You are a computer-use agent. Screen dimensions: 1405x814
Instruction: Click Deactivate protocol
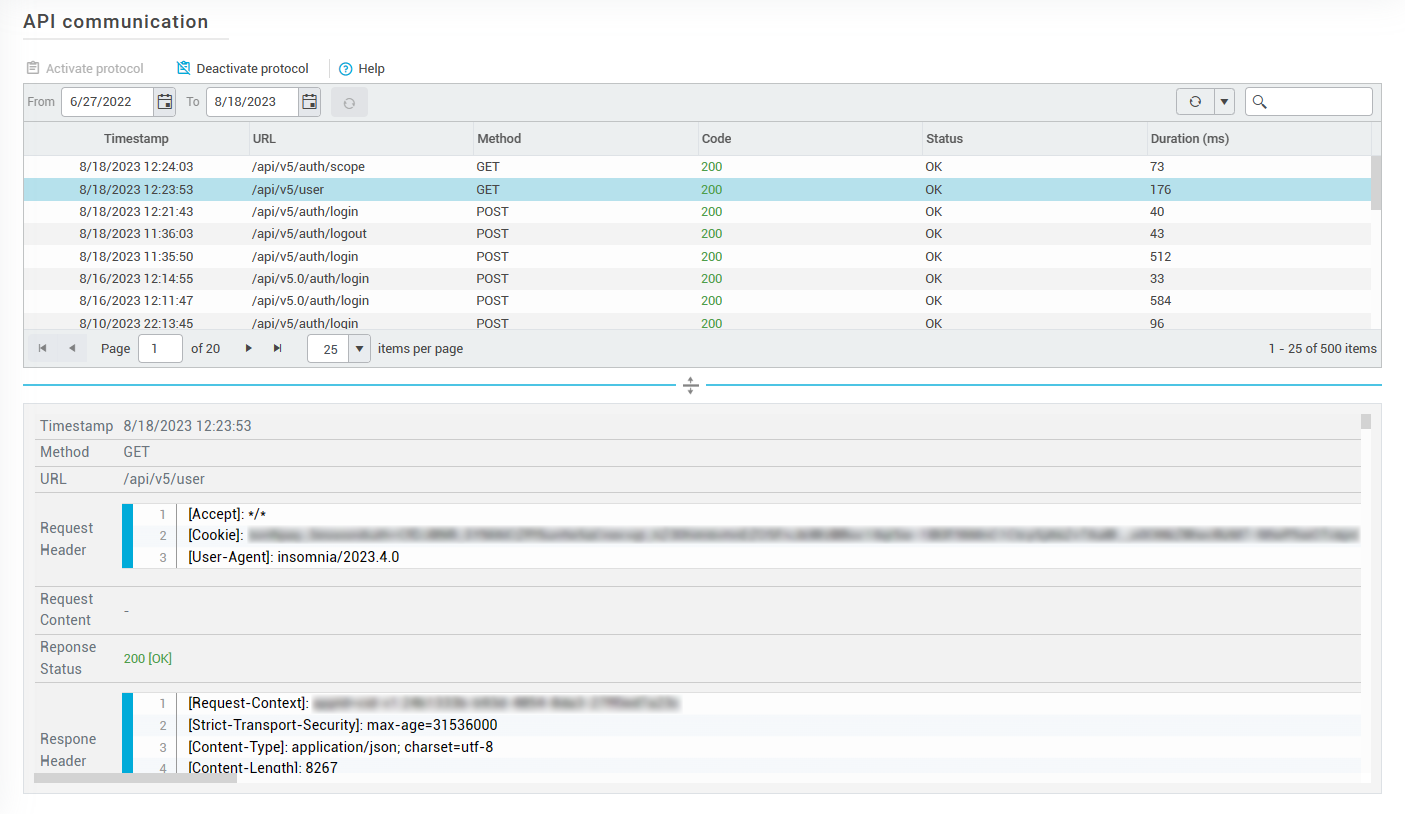pyautogui.click(x=243, y=69)
